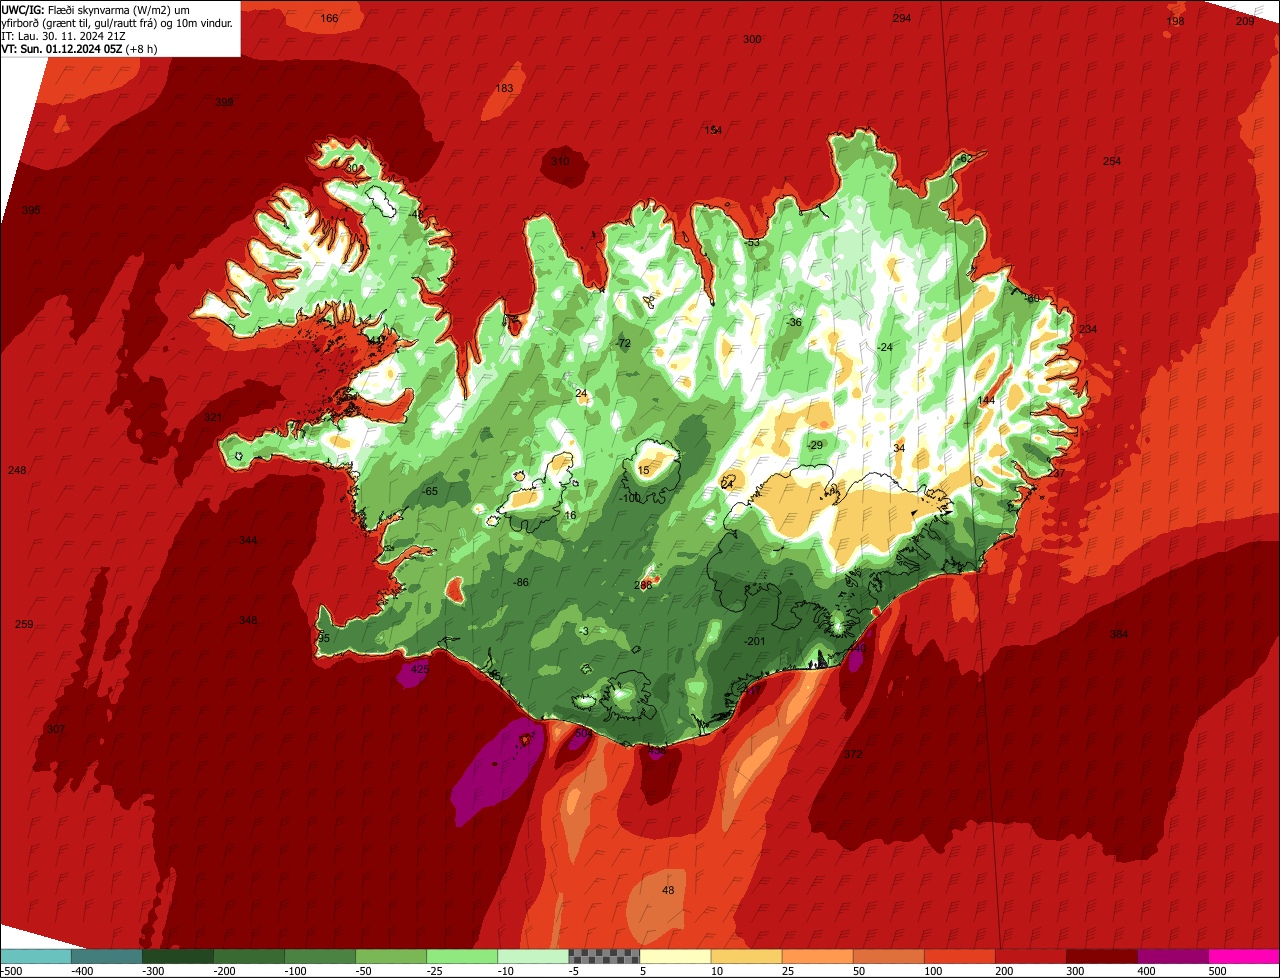
Task: Click the map value '307'
Action: [x=56, y=729]
